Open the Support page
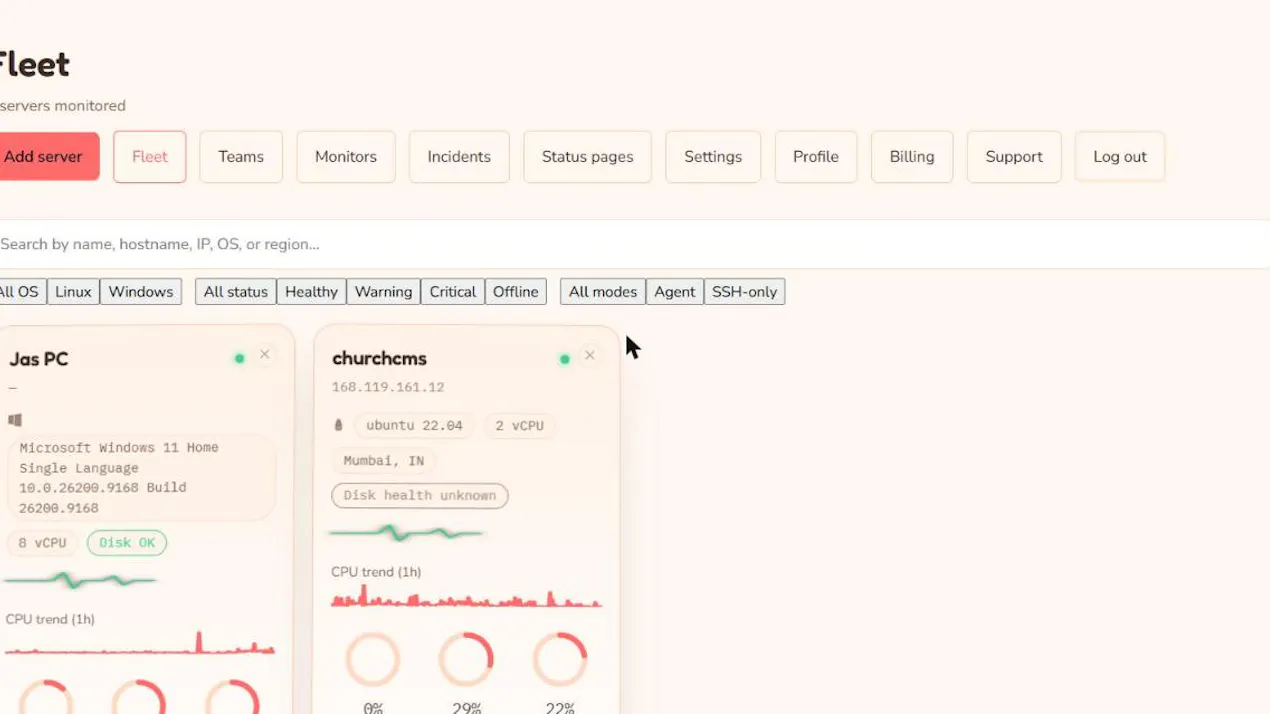The image size is (1270, 714). (x=1014, y=156)
